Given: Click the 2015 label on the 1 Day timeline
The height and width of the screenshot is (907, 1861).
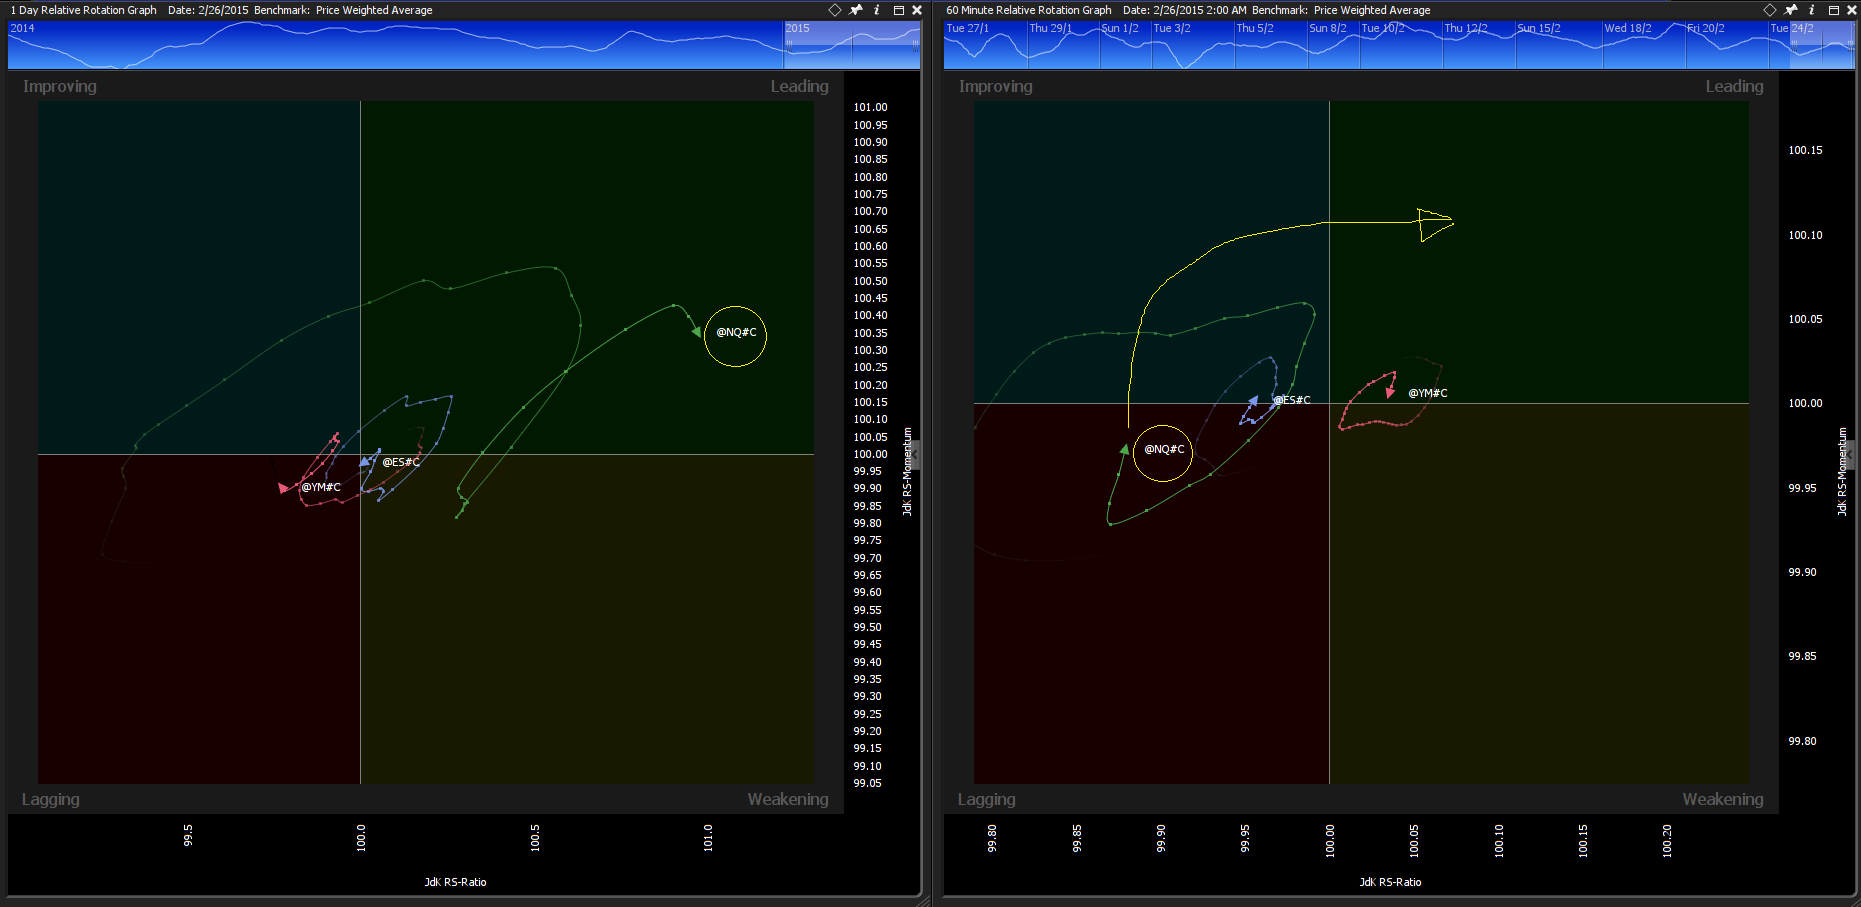Looking at the screenshot, I should pyautogui.click(x=798, y=28).
